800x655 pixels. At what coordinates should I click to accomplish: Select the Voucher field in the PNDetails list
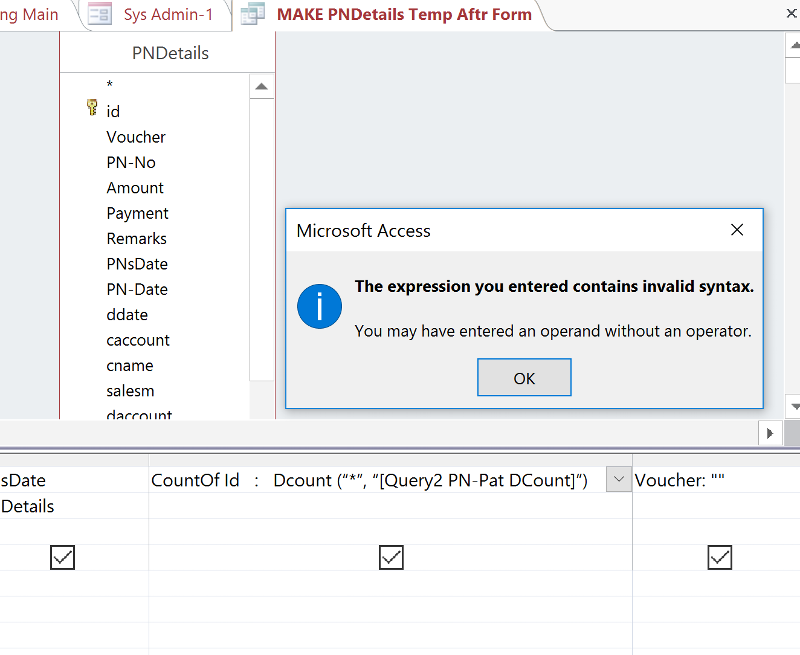(x=135, y=137)
